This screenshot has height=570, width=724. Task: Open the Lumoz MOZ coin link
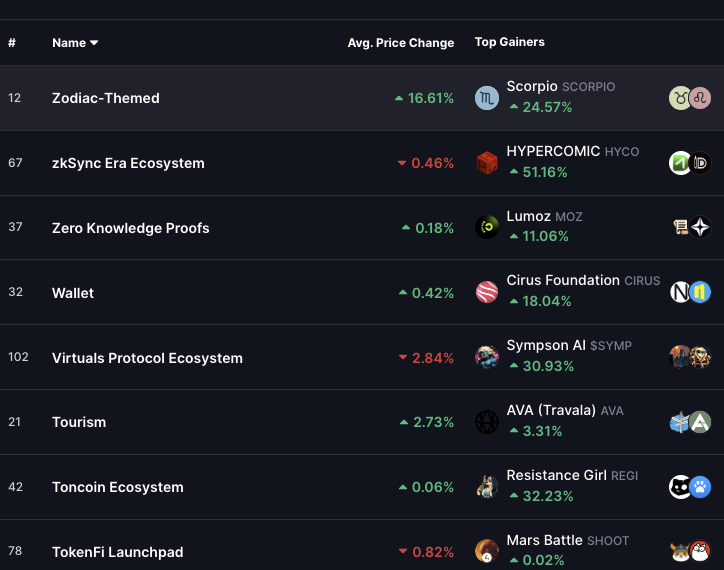(x=544, y=216)
